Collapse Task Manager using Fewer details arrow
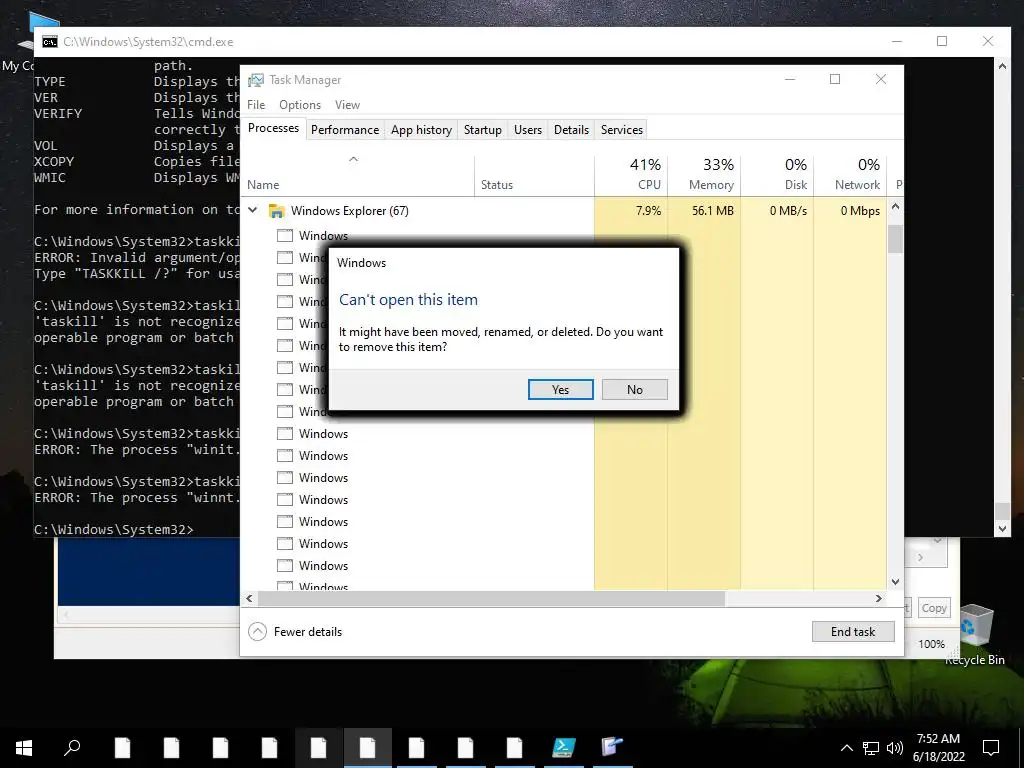Image resolution: width=1024 pixels, height=768 pixels. (257, 632)
